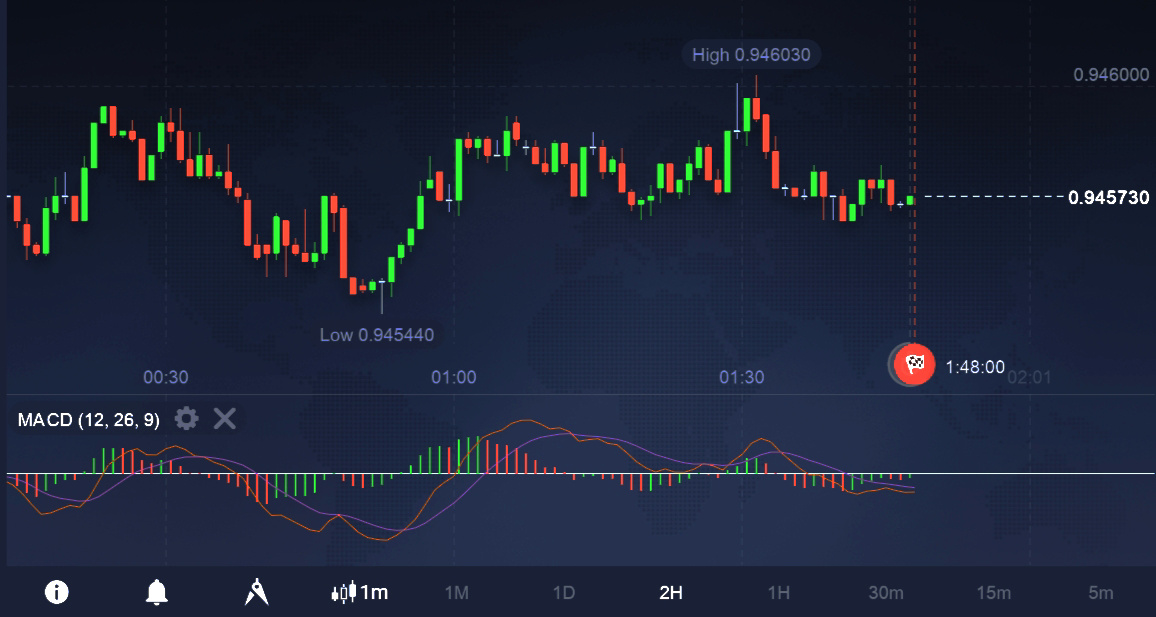This screenshot has height=617, width=1156.
Task: Click the red expiration flag icon
Action: (914, 364)
